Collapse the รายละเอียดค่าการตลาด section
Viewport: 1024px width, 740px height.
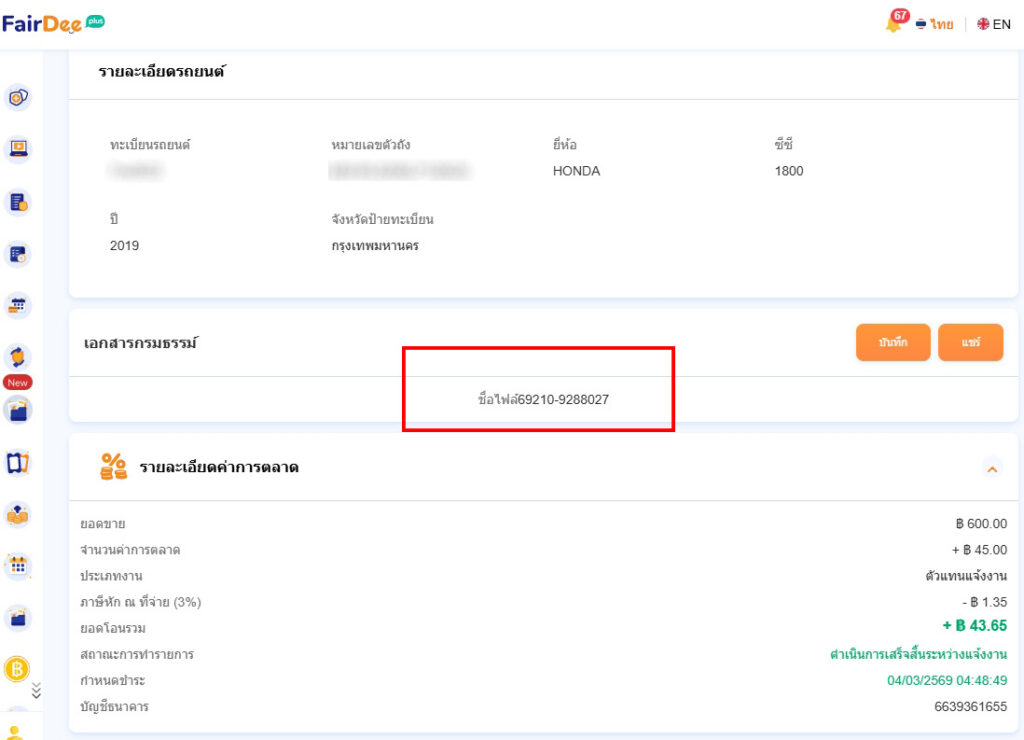click(x=992, y=468)
